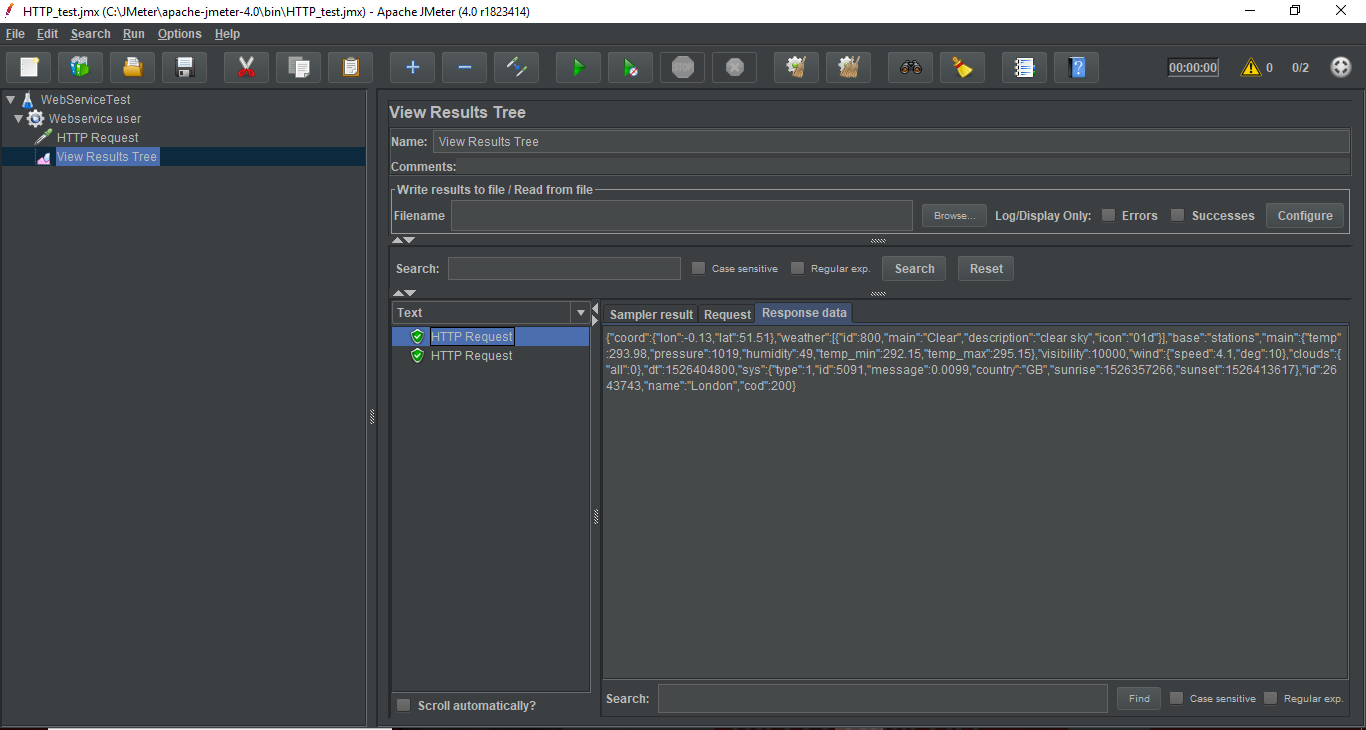The height and width of the screenshot is (730, 1366).
Task: Click the 0/2 thread count indicator
Action: click(x=1300, y=68)
